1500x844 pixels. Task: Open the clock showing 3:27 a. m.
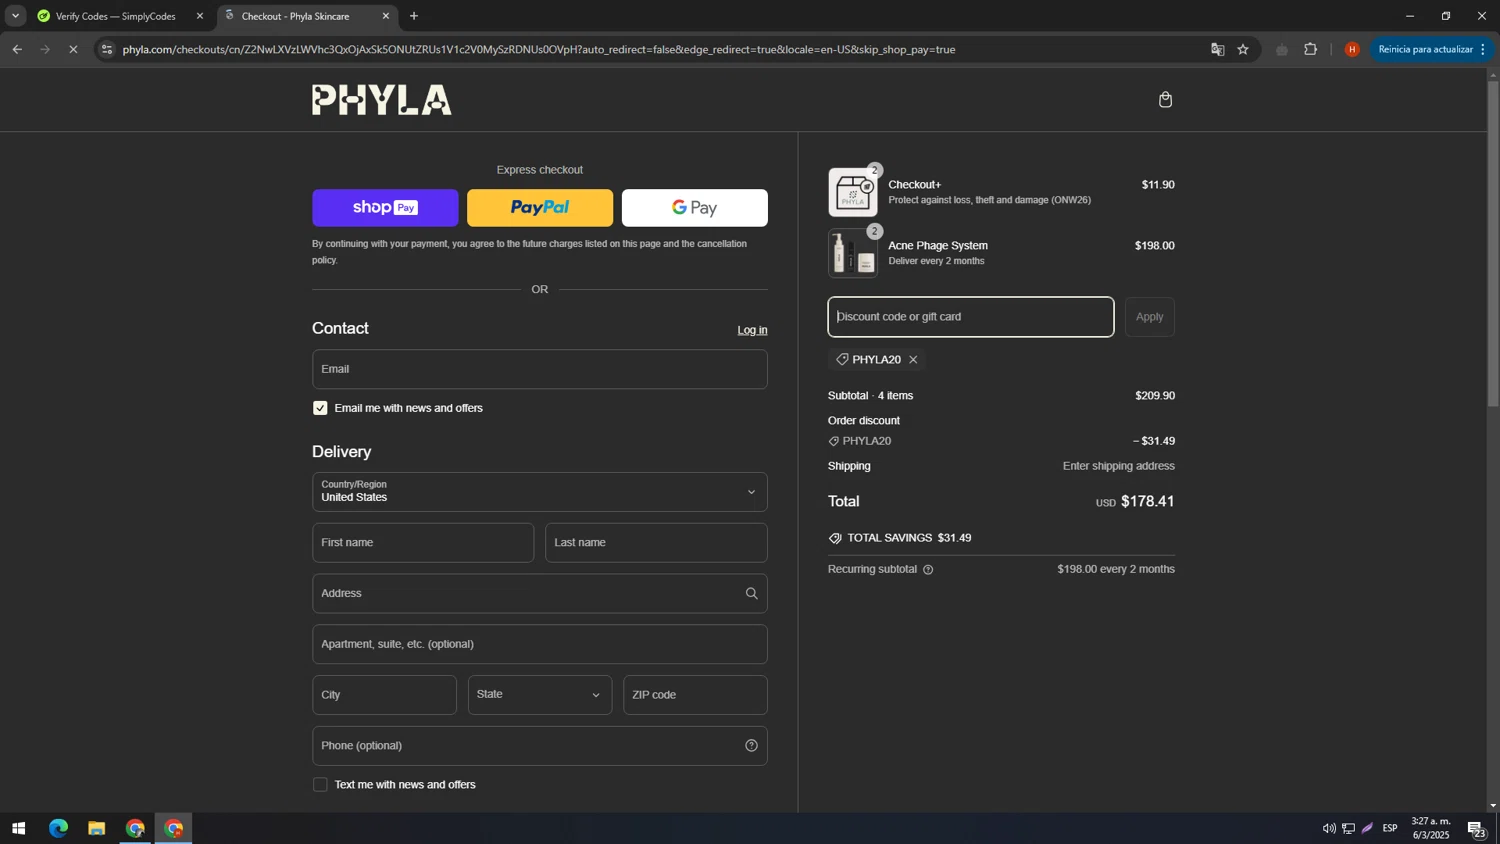point(1430,828)
